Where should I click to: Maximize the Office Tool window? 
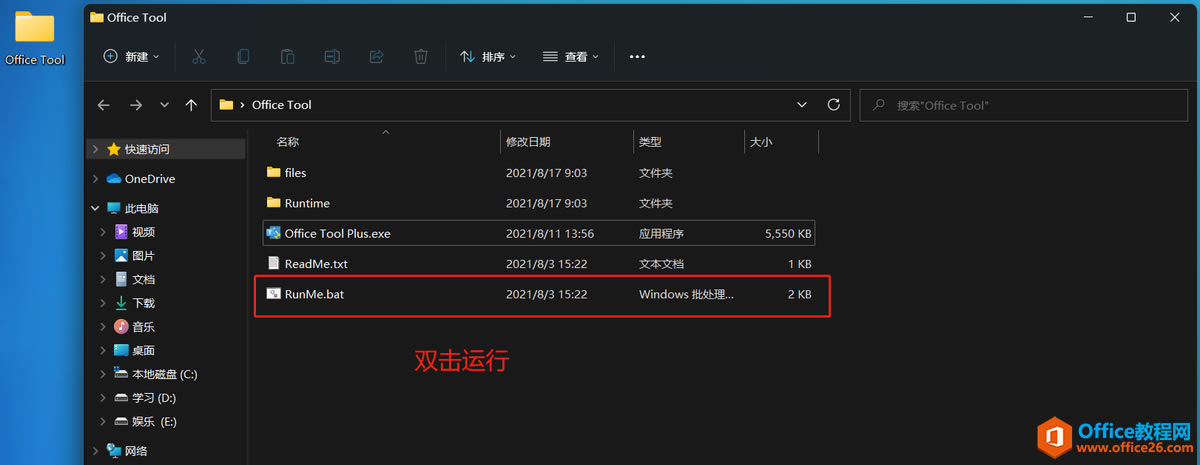click(x=1131, y=17)
